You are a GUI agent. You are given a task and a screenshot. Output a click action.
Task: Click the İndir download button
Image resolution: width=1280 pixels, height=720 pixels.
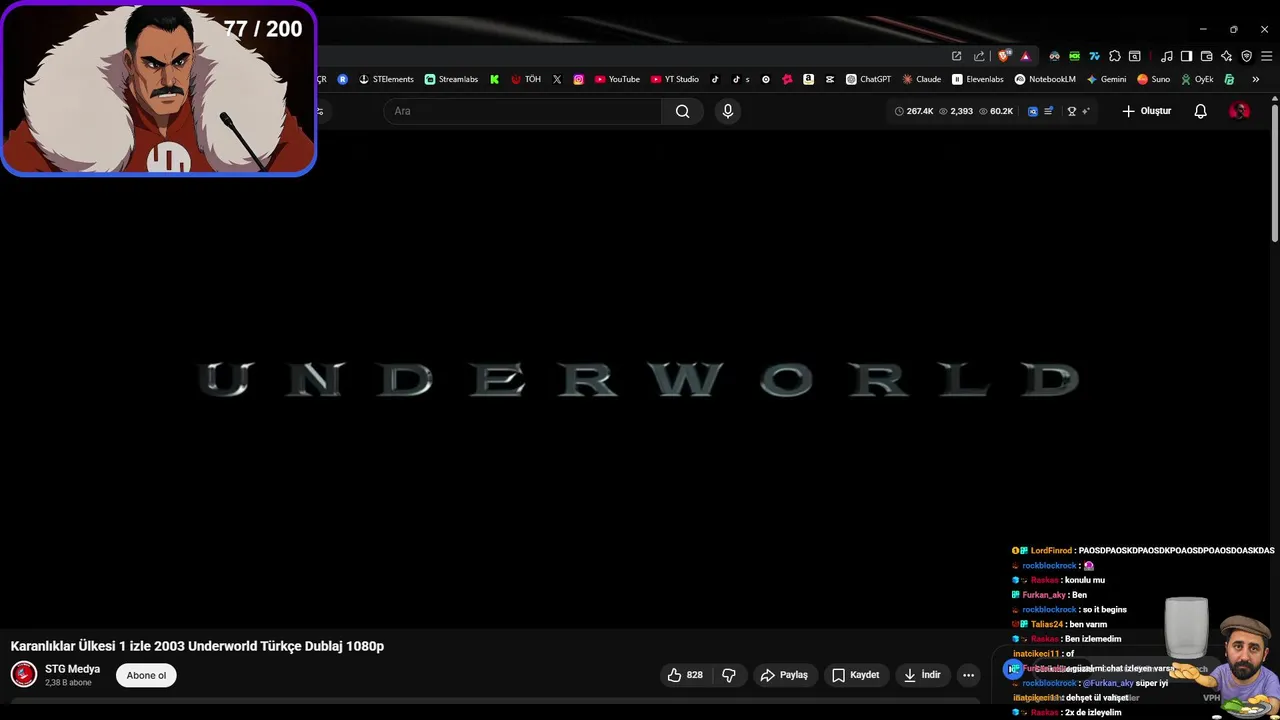[922, 675]
